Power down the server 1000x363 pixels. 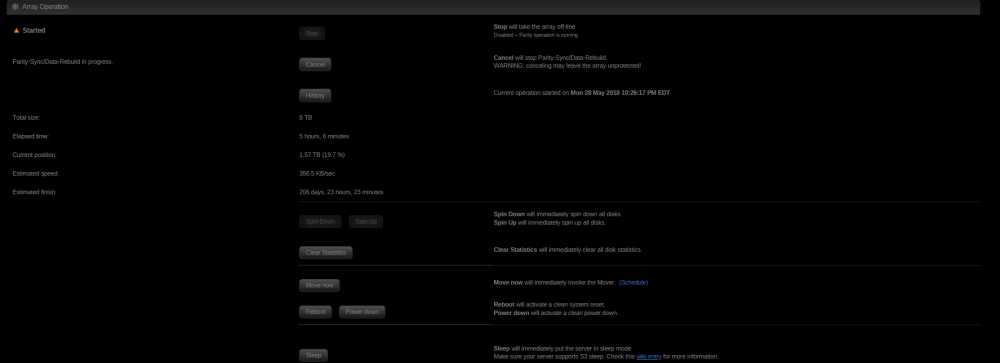(362, 312)
